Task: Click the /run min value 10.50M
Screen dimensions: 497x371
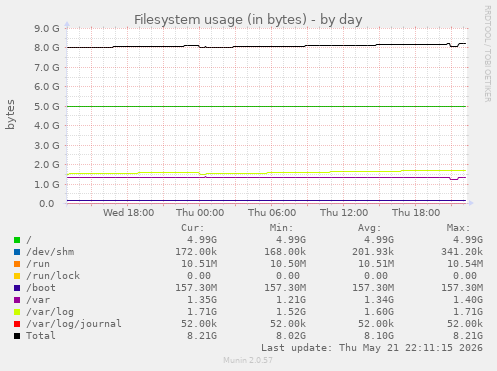Action: click(288, 264)
